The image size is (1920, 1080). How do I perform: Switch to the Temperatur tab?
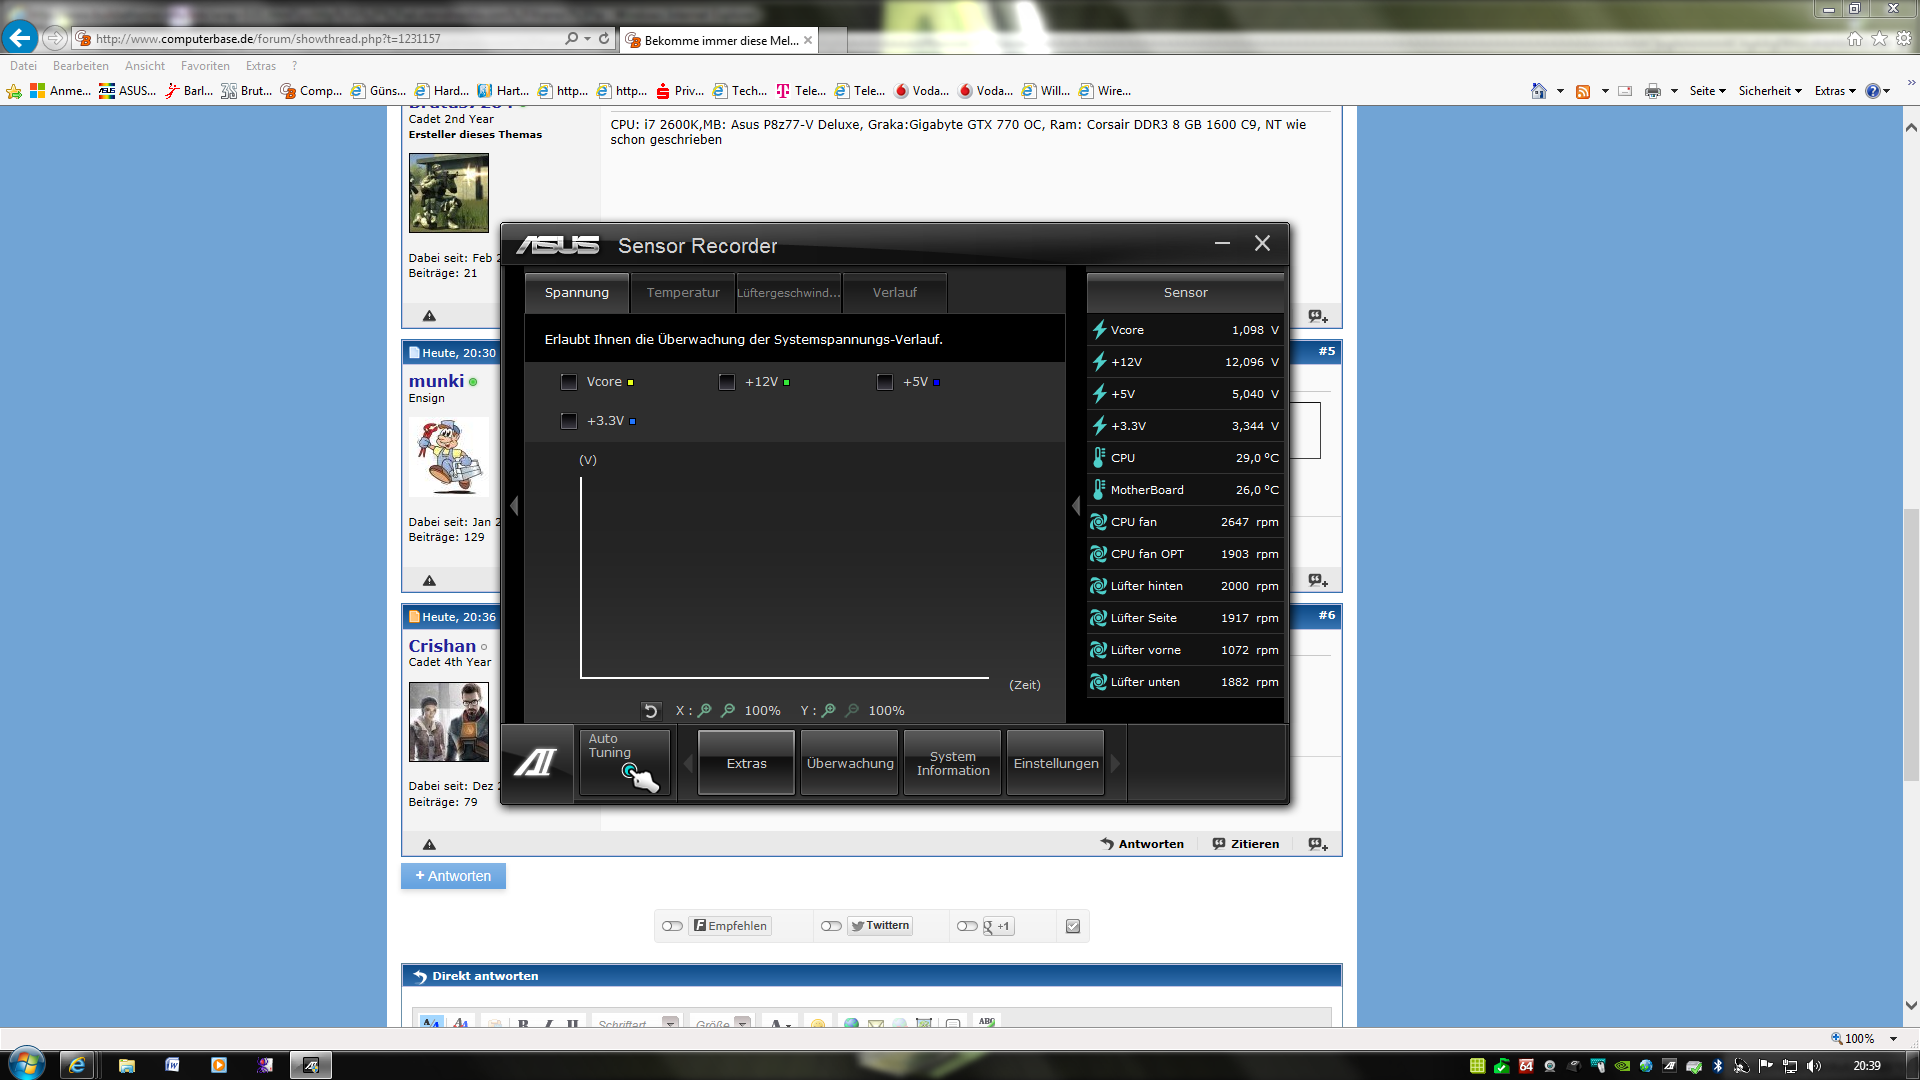[682, 293]
